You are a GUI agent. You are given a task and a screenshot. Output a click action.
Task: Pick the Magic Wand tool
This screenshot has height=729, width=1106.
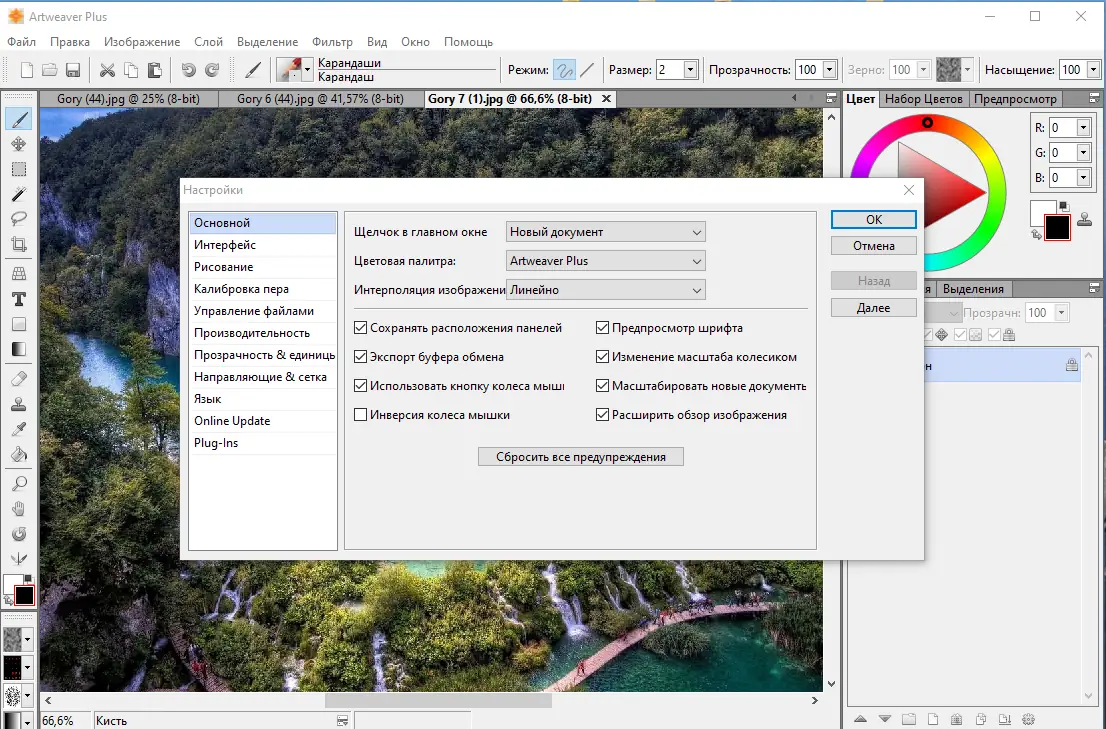[19, 194]
